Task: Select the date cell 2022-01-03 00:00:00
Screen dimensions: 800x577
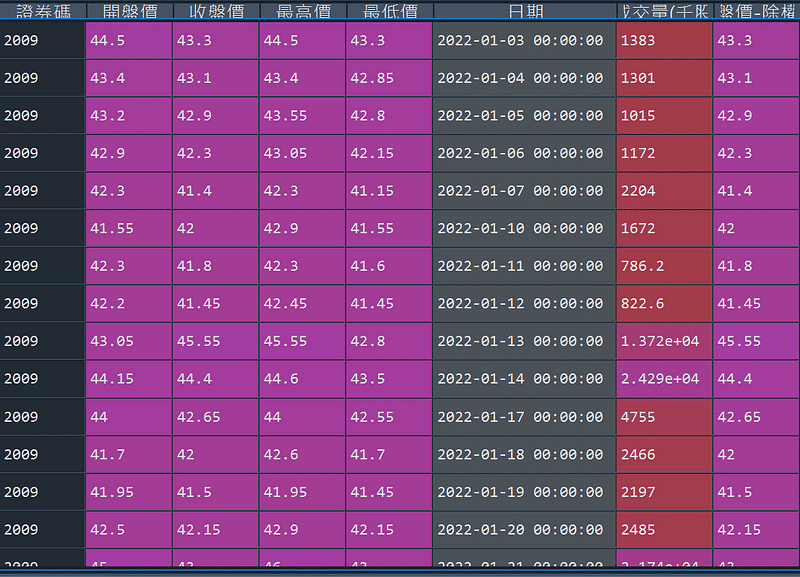Action: coord(524,40)
